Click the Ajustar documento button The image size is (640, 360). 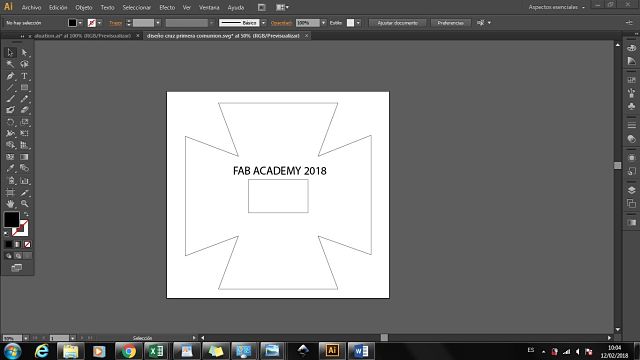point(398,23)
